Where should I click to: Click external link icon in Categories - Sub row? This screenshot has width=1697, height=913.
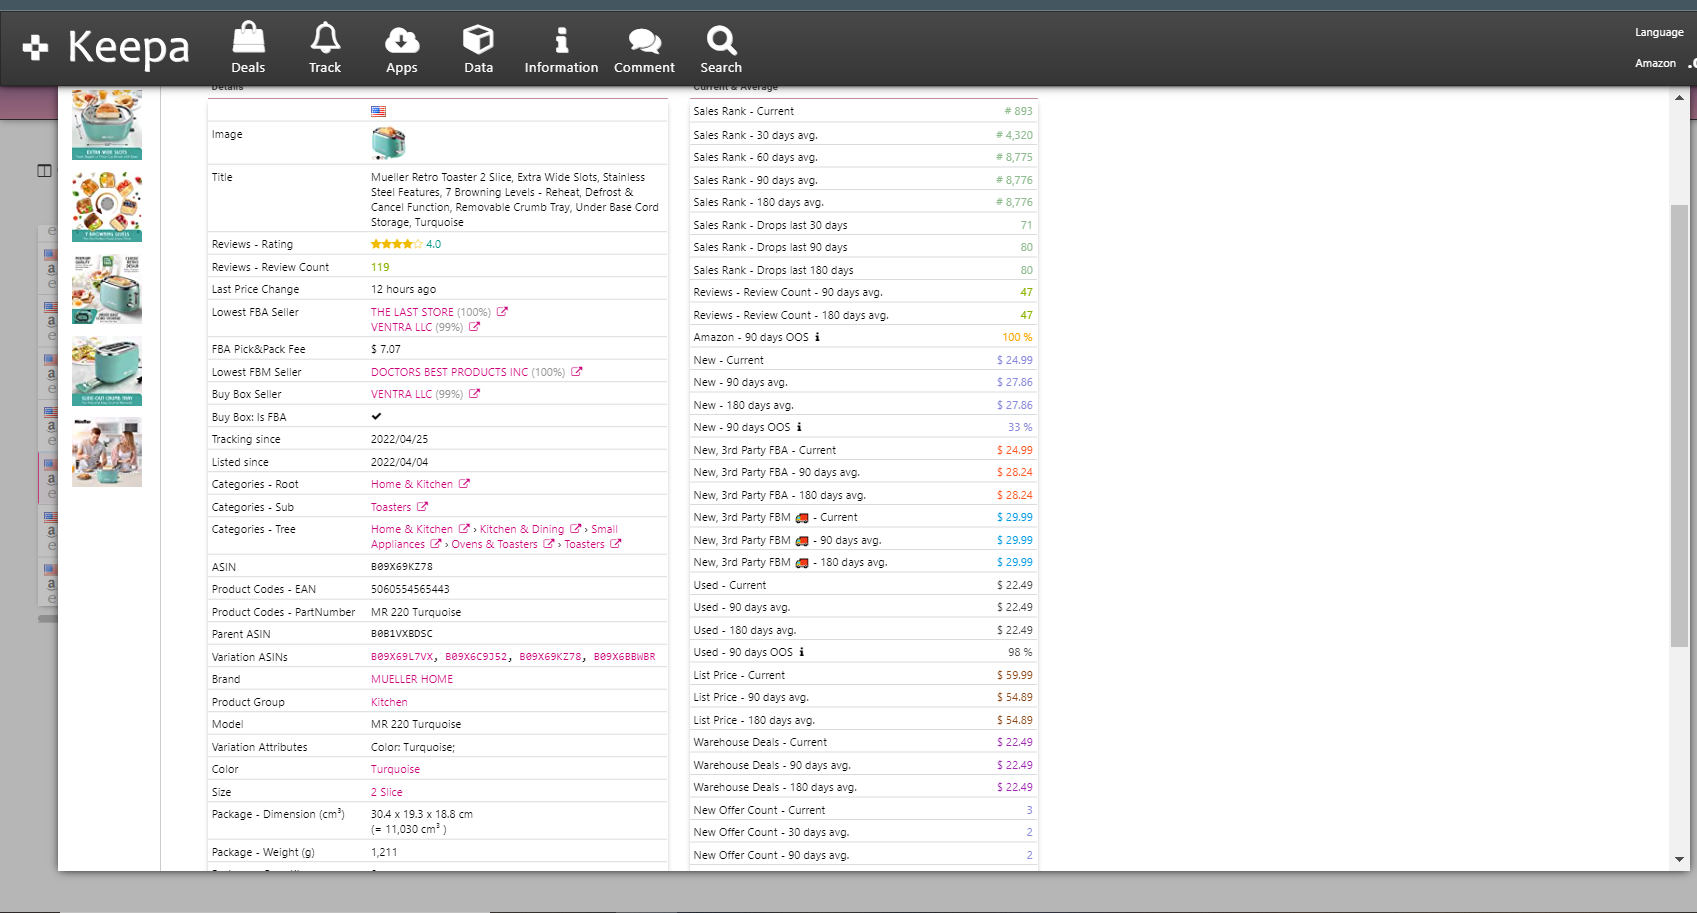pos(422,507)
